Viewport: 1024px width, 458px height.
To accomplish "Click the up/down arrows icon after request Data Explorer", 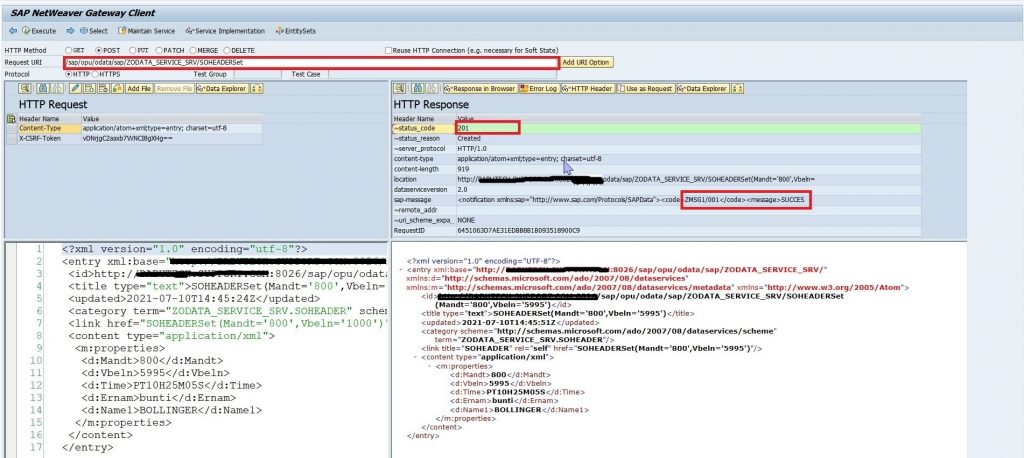I will 257,88.
